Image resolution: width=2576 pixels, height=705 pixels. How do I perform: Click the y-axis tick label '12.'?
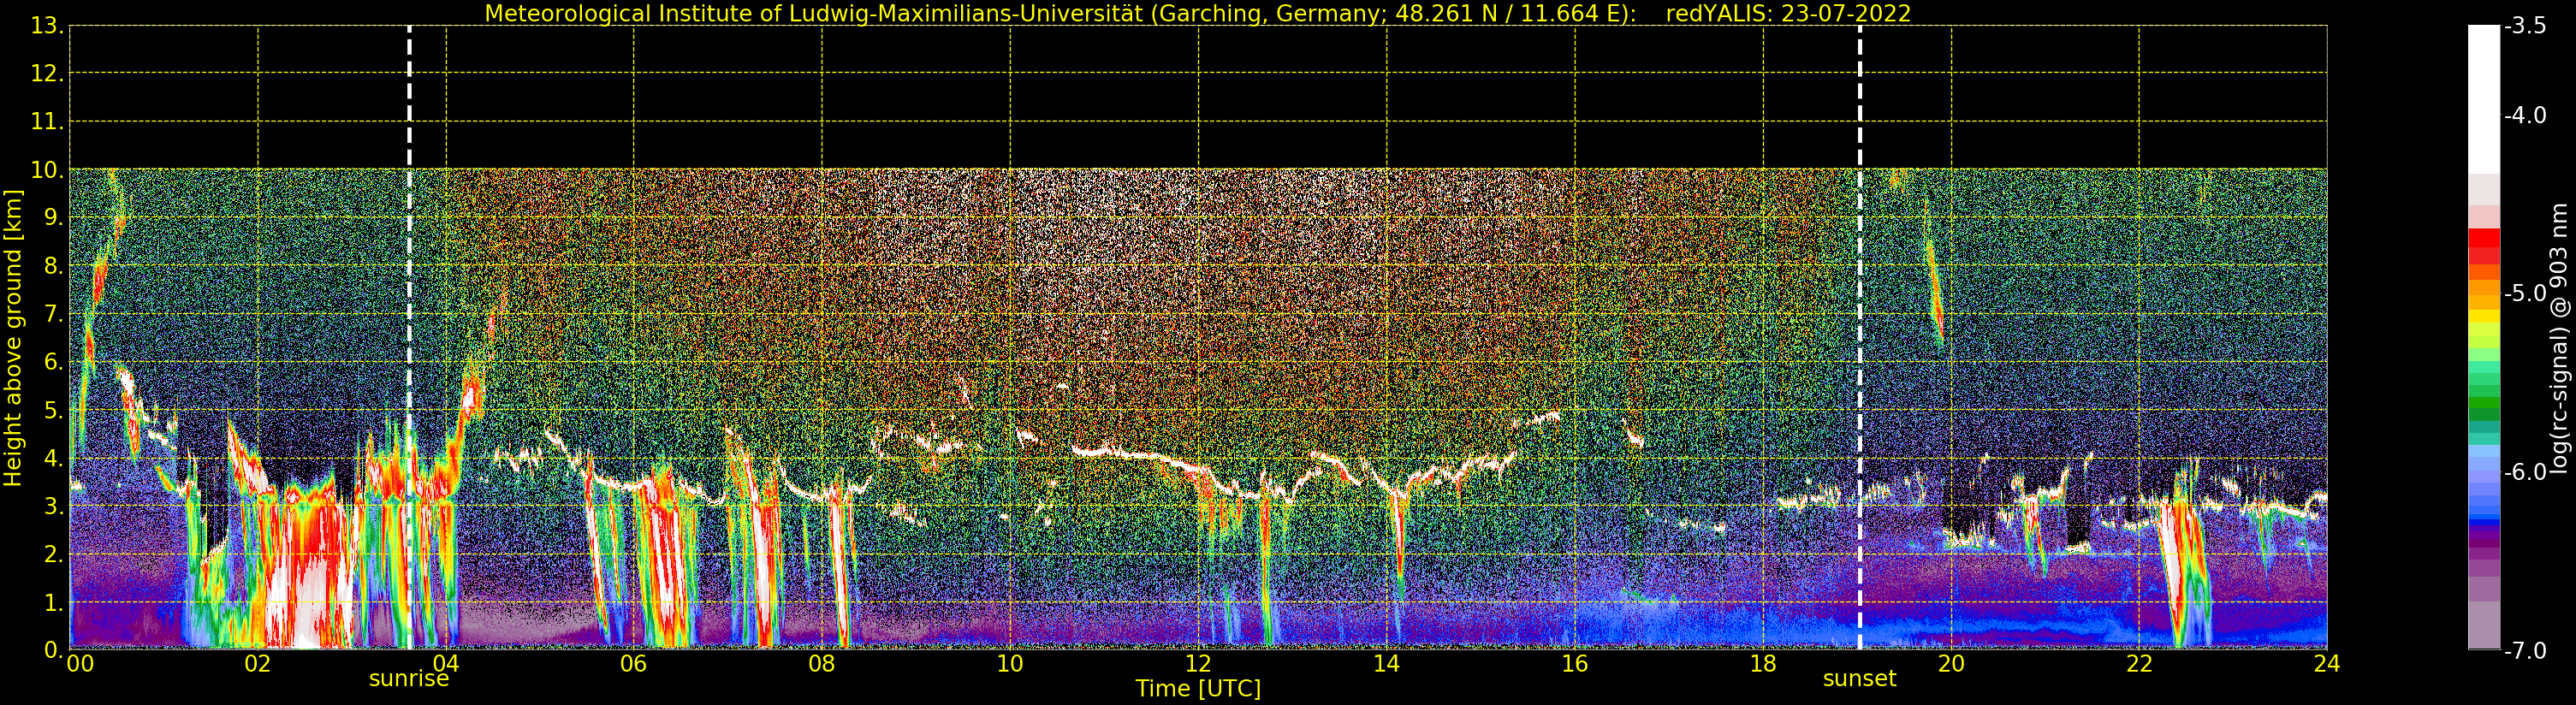point(47,73)
